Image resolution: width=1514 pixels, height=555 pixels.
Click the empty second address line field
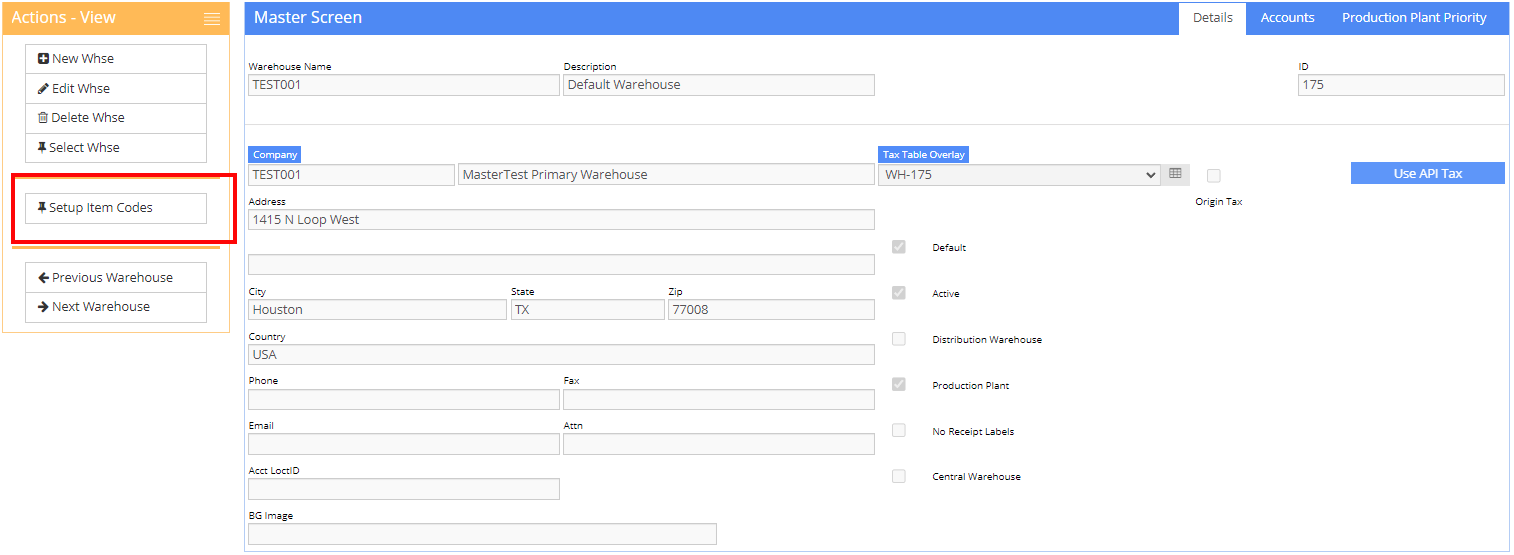pyautogui.click(x=561, y=265)
